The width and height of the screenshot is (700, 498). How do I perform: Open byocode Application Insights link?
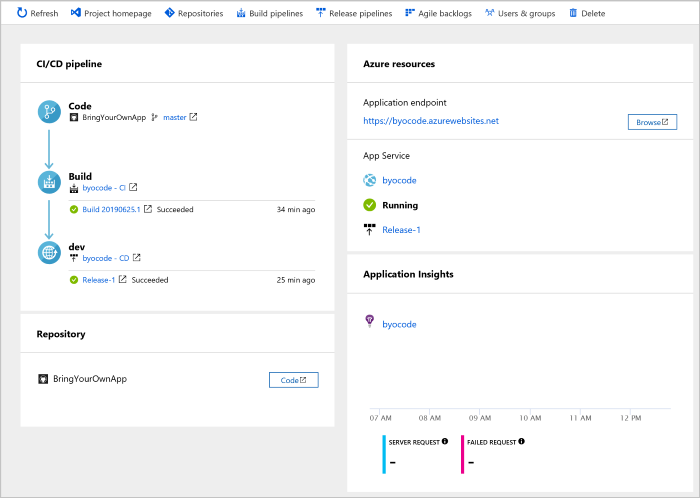[399, 324]
